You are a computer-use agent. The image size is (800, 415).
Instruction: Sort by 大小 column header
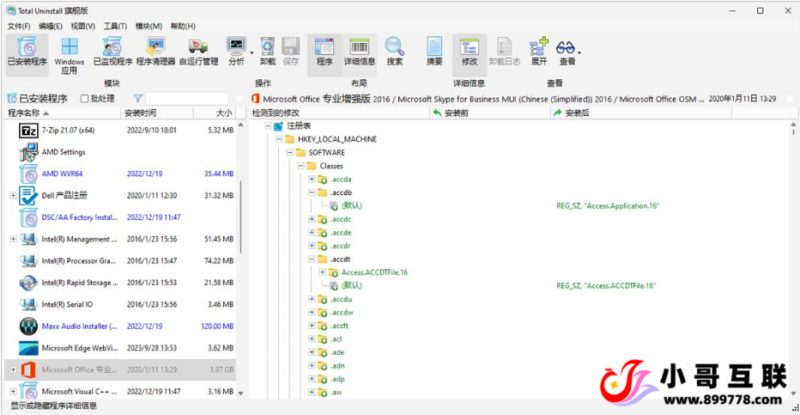[215, 113]
